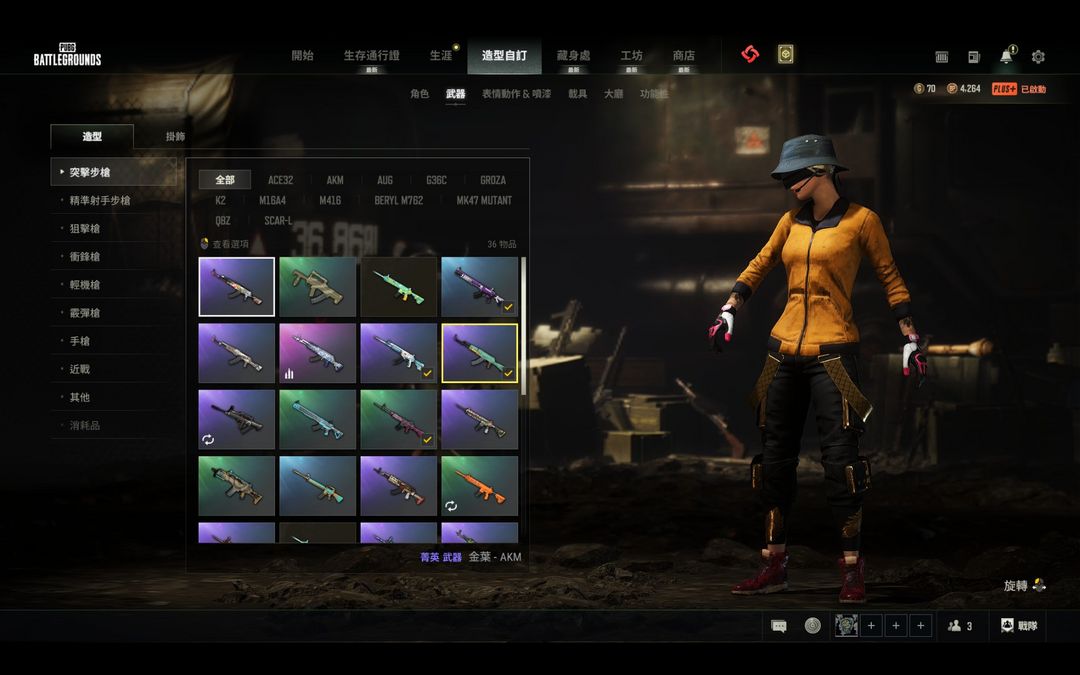This screenshot has width=1080, height=675.
Task: Click the plus slot right beside the avatar
Action: pyautogui.click(x=871, y=625)
